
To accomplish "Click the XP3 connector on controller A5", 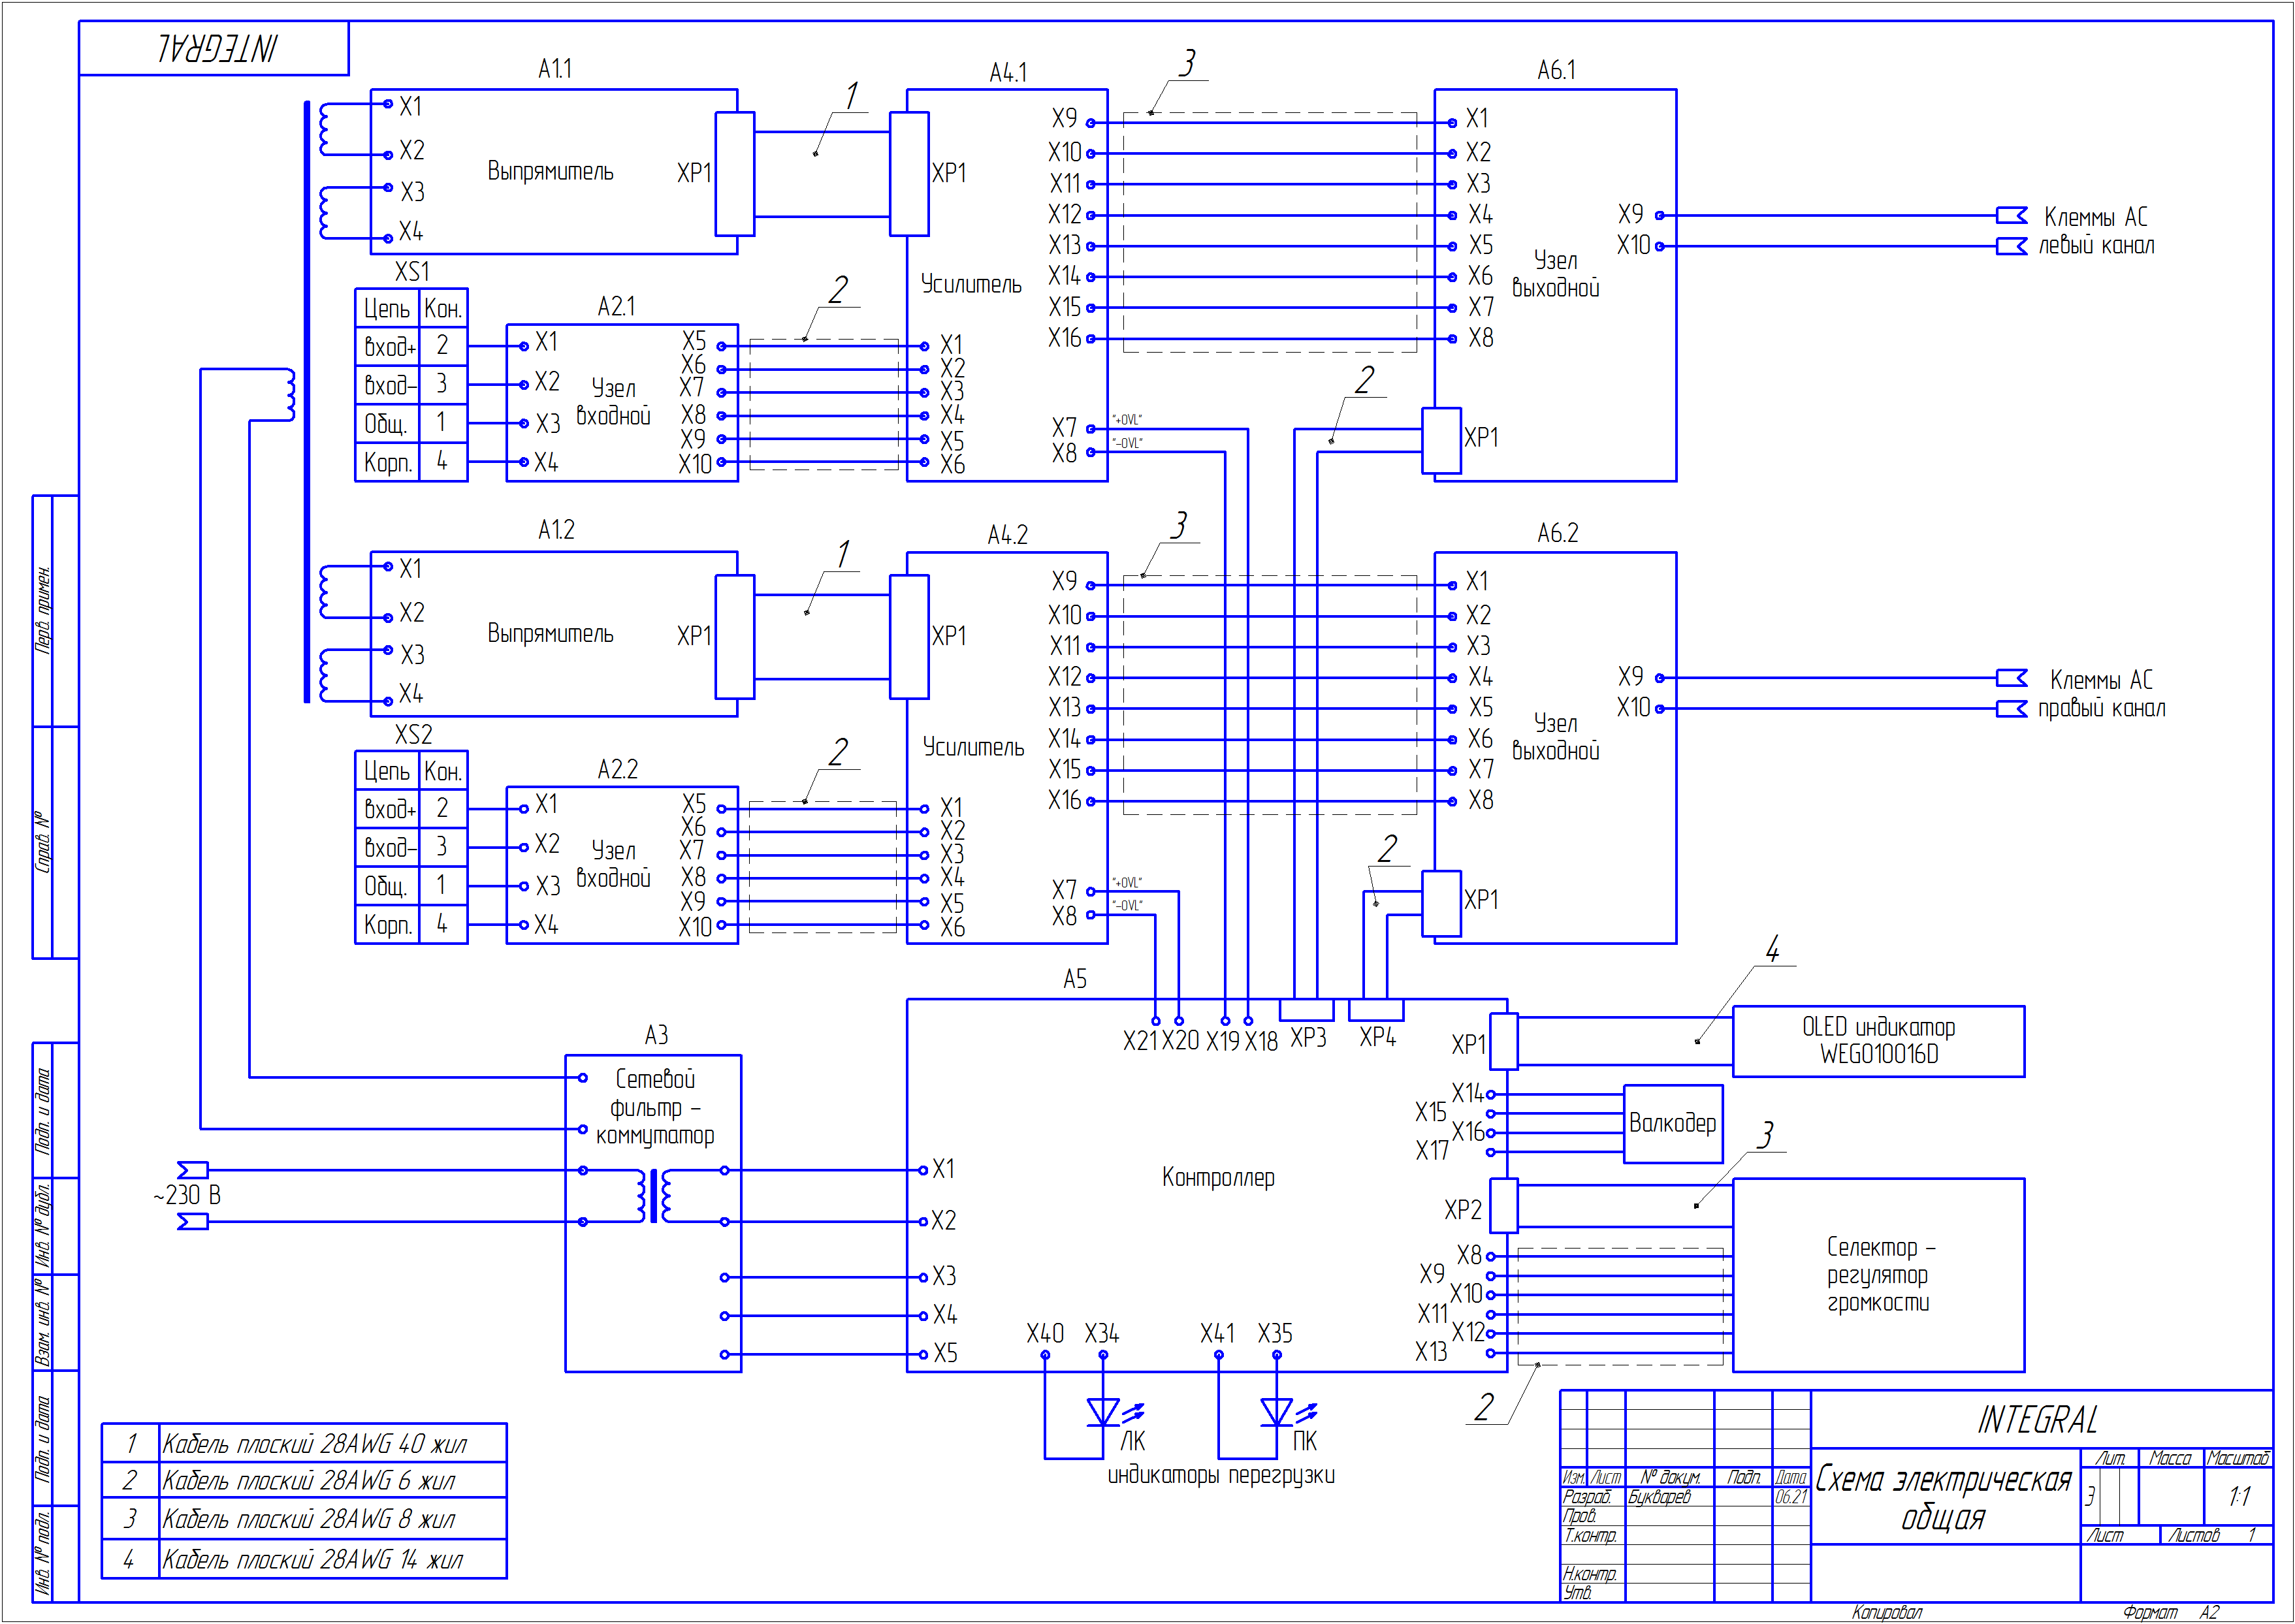I will pos(1307,1009).
